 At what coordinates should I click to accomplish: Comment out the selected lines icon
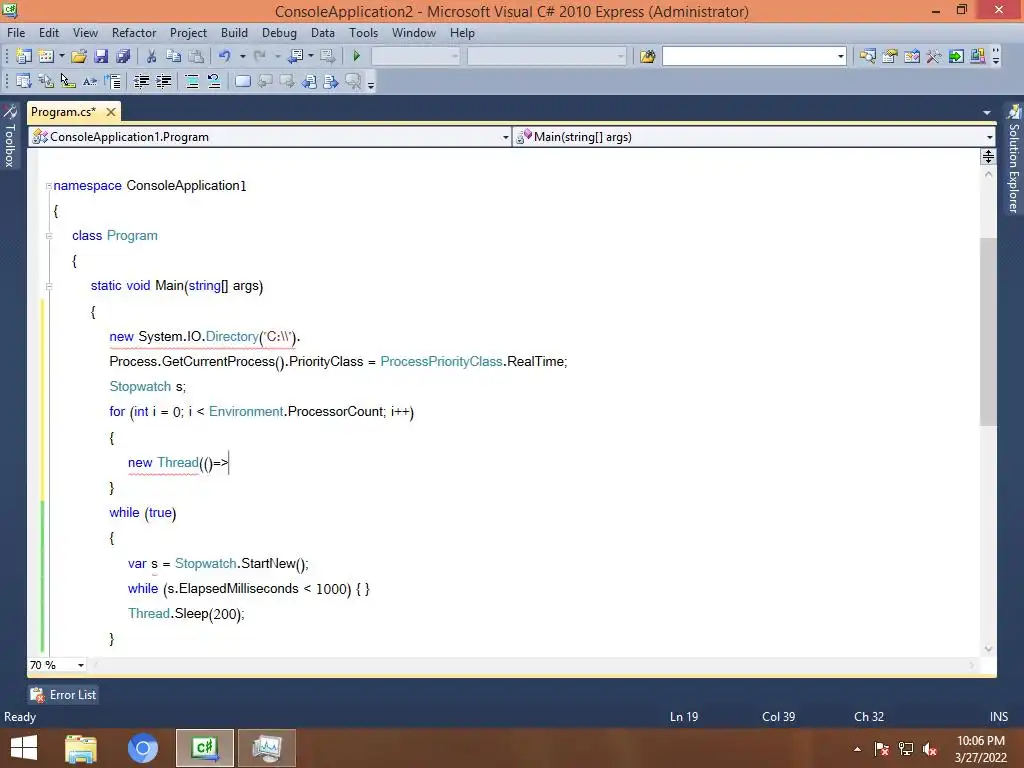(192, 81)
